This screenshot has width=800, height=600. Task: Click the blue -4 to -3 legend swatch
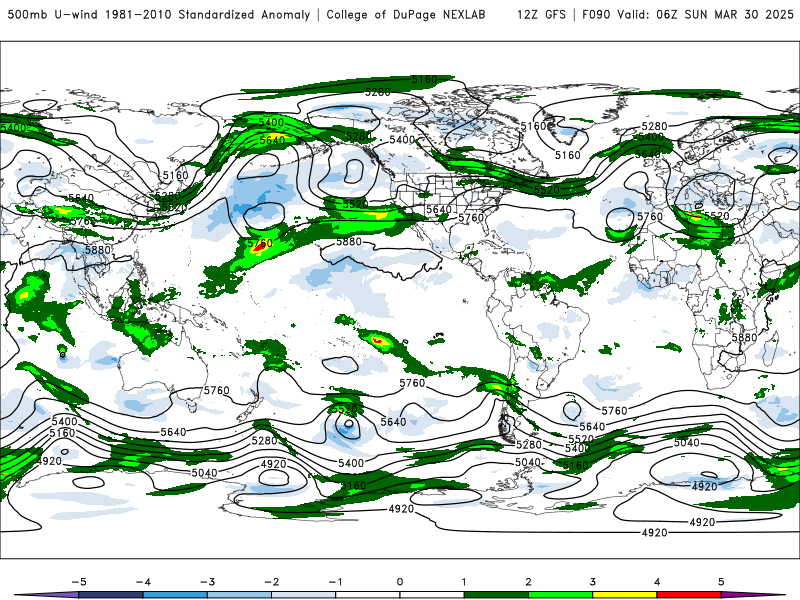click(175, 595)
